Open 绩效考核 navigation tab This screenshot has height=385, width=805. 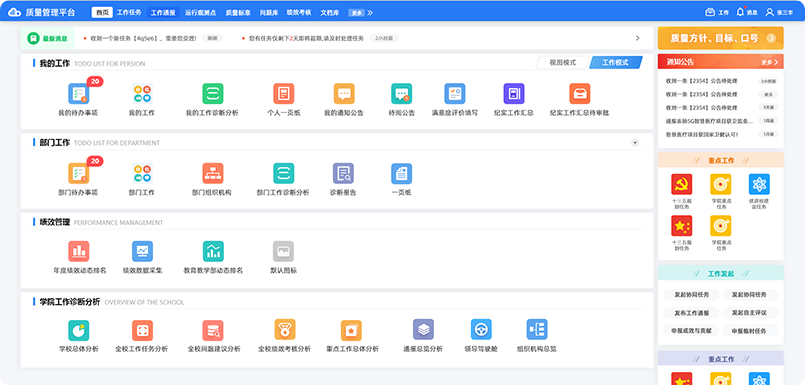click(299, 12)
